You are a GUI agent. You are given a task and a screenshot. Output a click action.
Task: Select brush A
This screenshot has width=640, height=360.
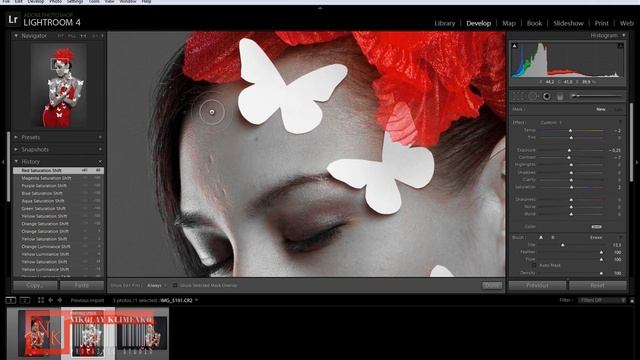point(541,237)
